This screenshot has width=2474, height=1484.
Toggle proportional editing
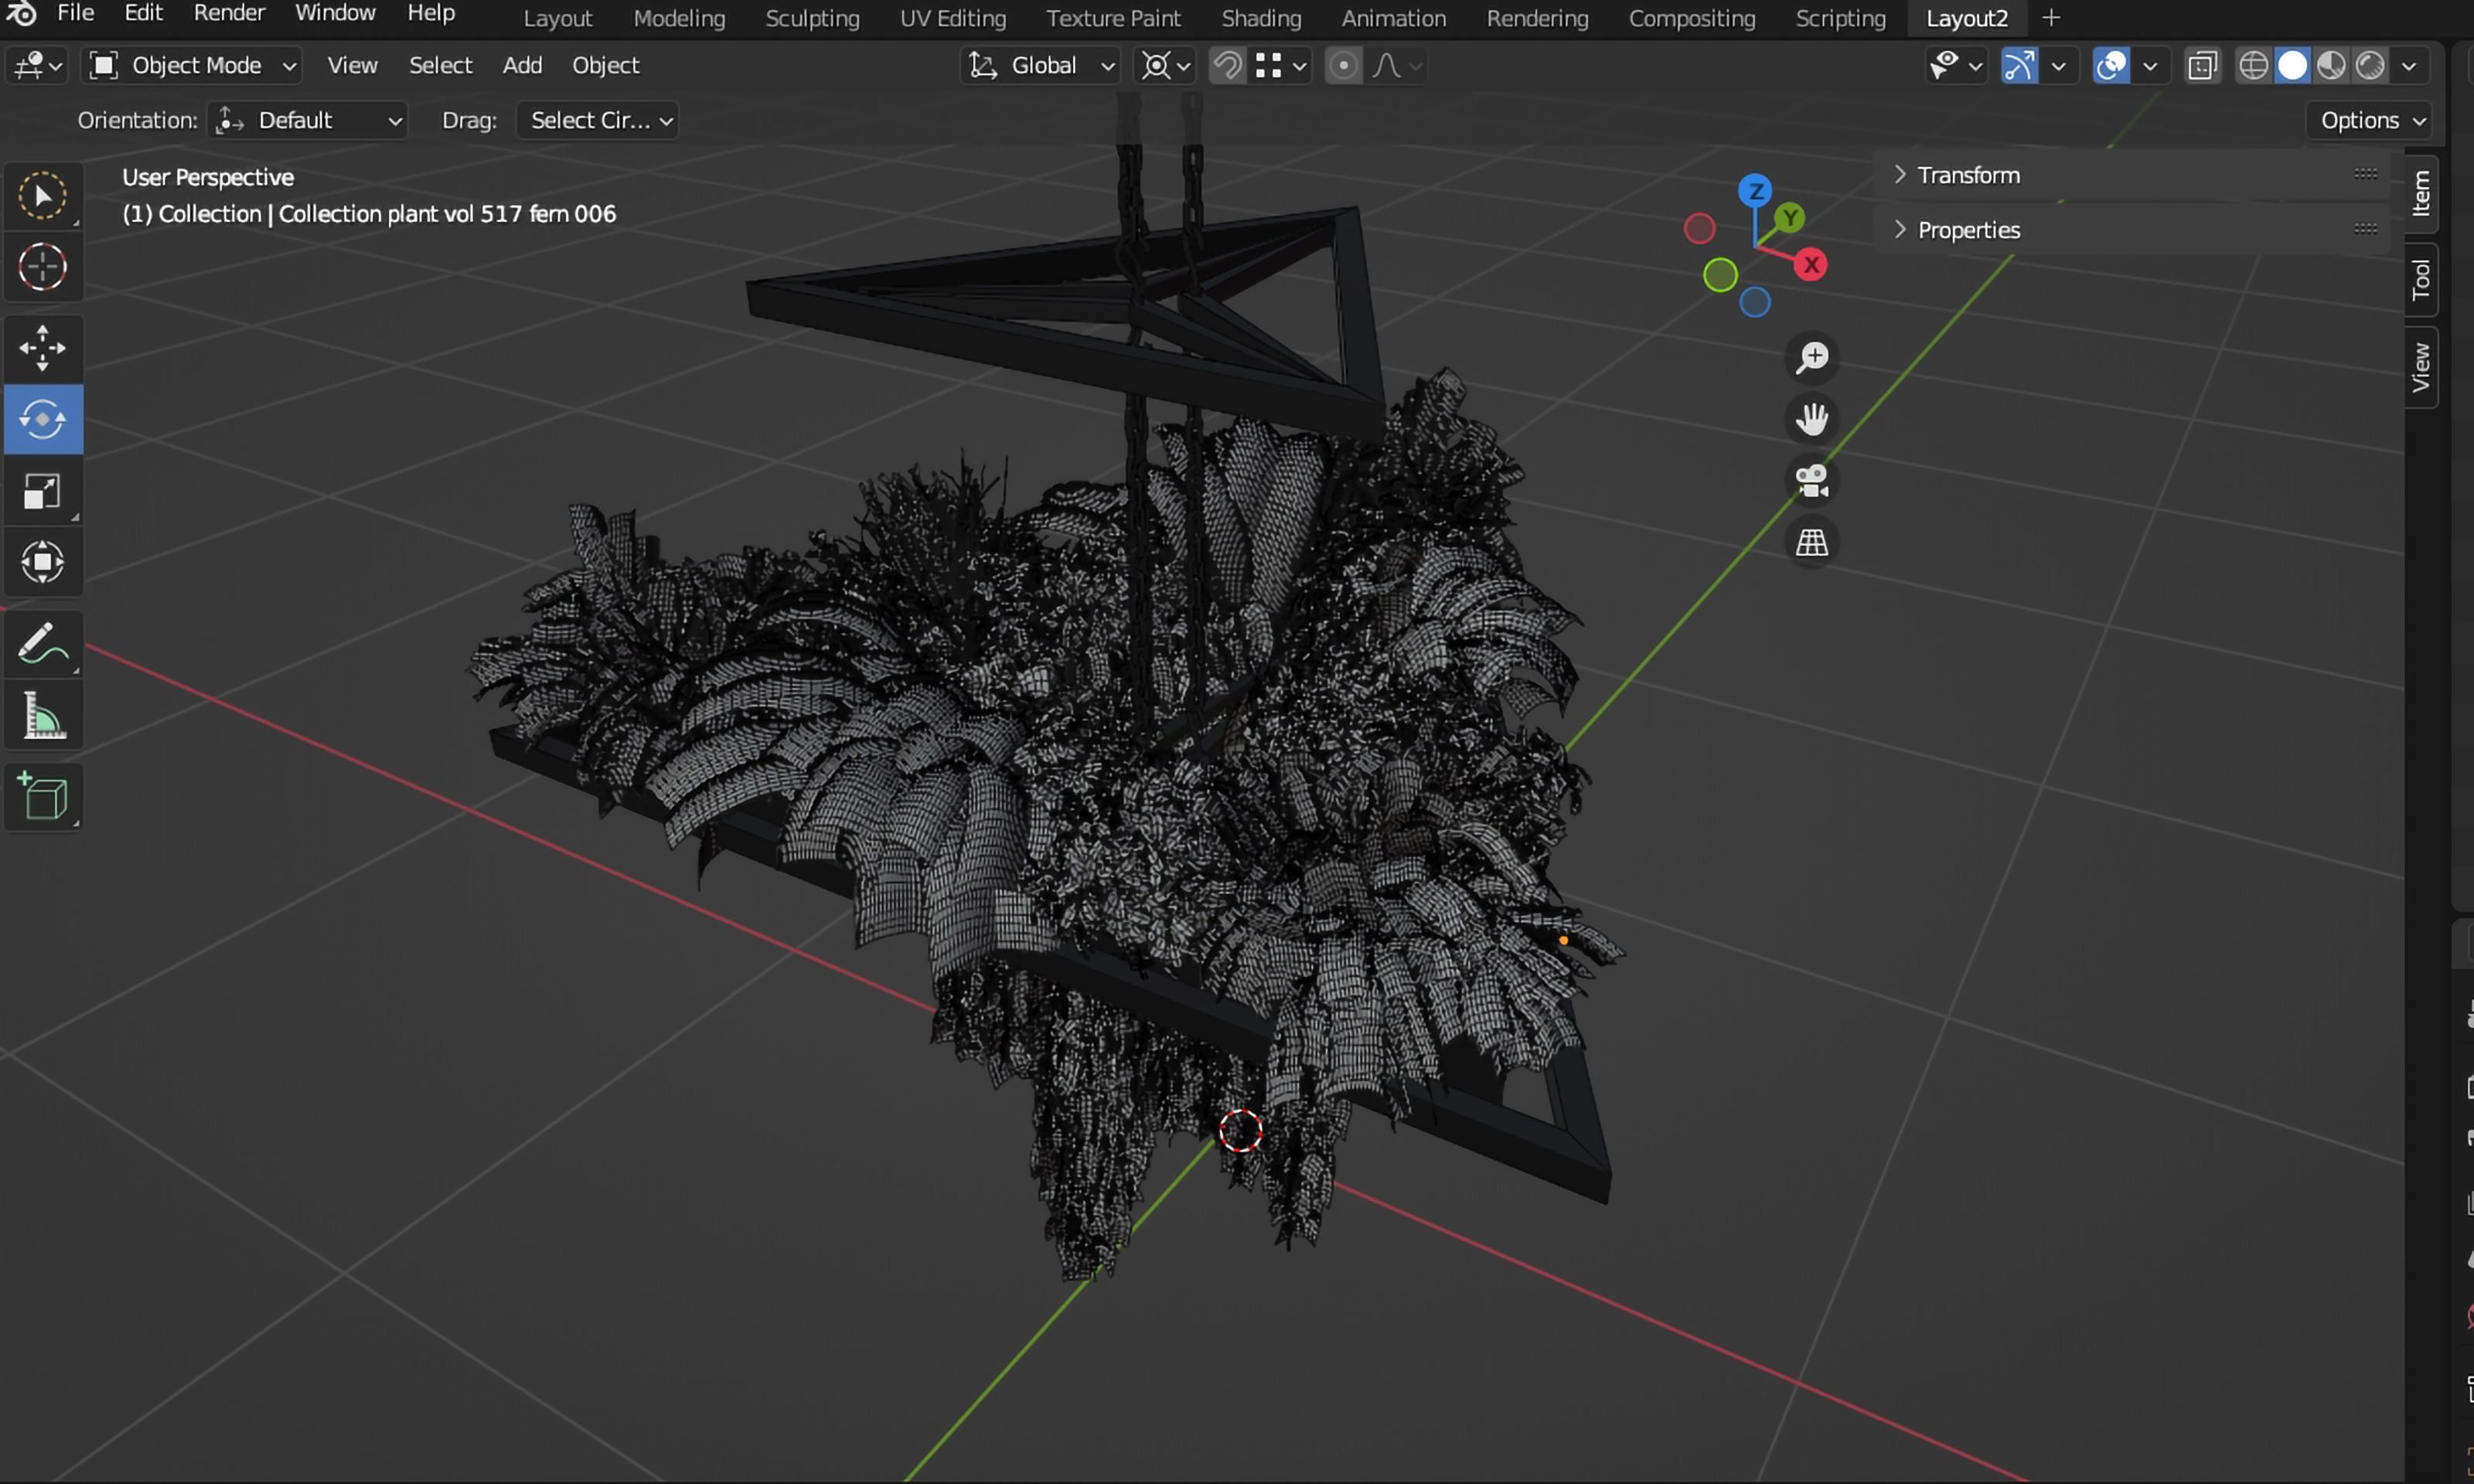tap(1343, 66)
